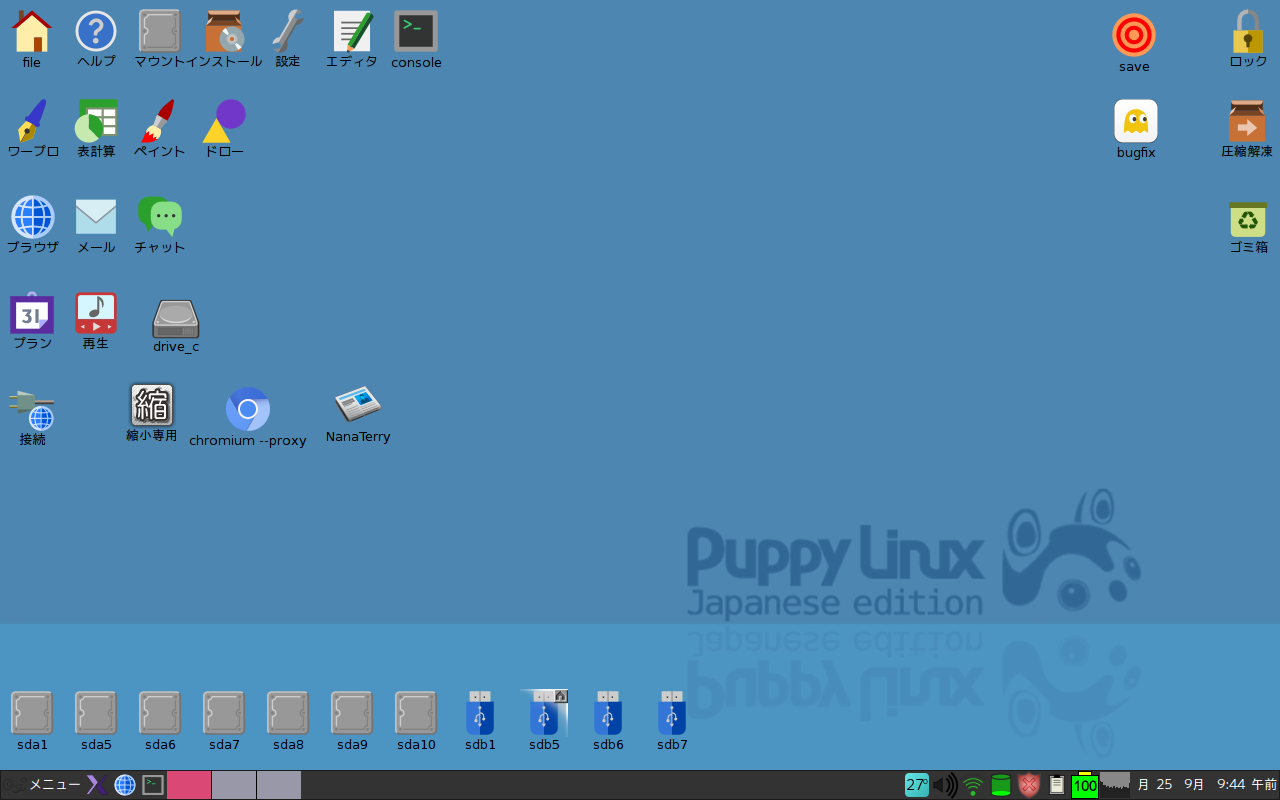Screen dimensions: 1280x800
Task: Lock the session with the ロック icon
Action: point(1247,32)
